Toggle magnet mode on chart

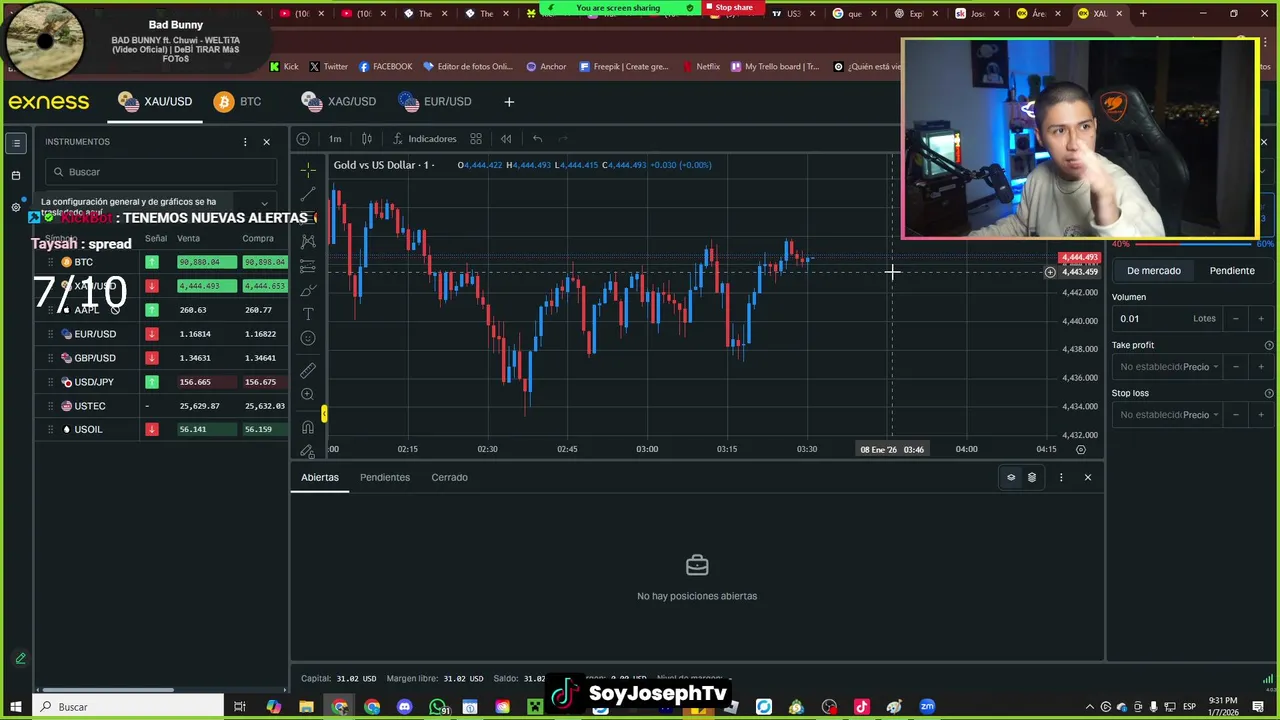(x=308, y=427)
